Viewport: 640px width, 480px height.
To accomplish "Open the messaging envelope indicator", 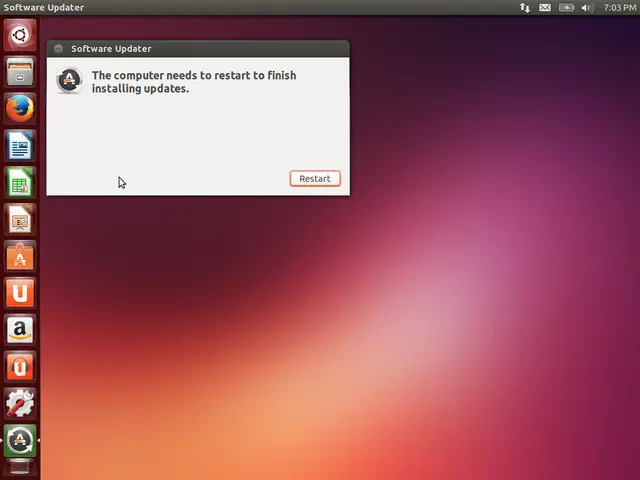I will (545, 7).
